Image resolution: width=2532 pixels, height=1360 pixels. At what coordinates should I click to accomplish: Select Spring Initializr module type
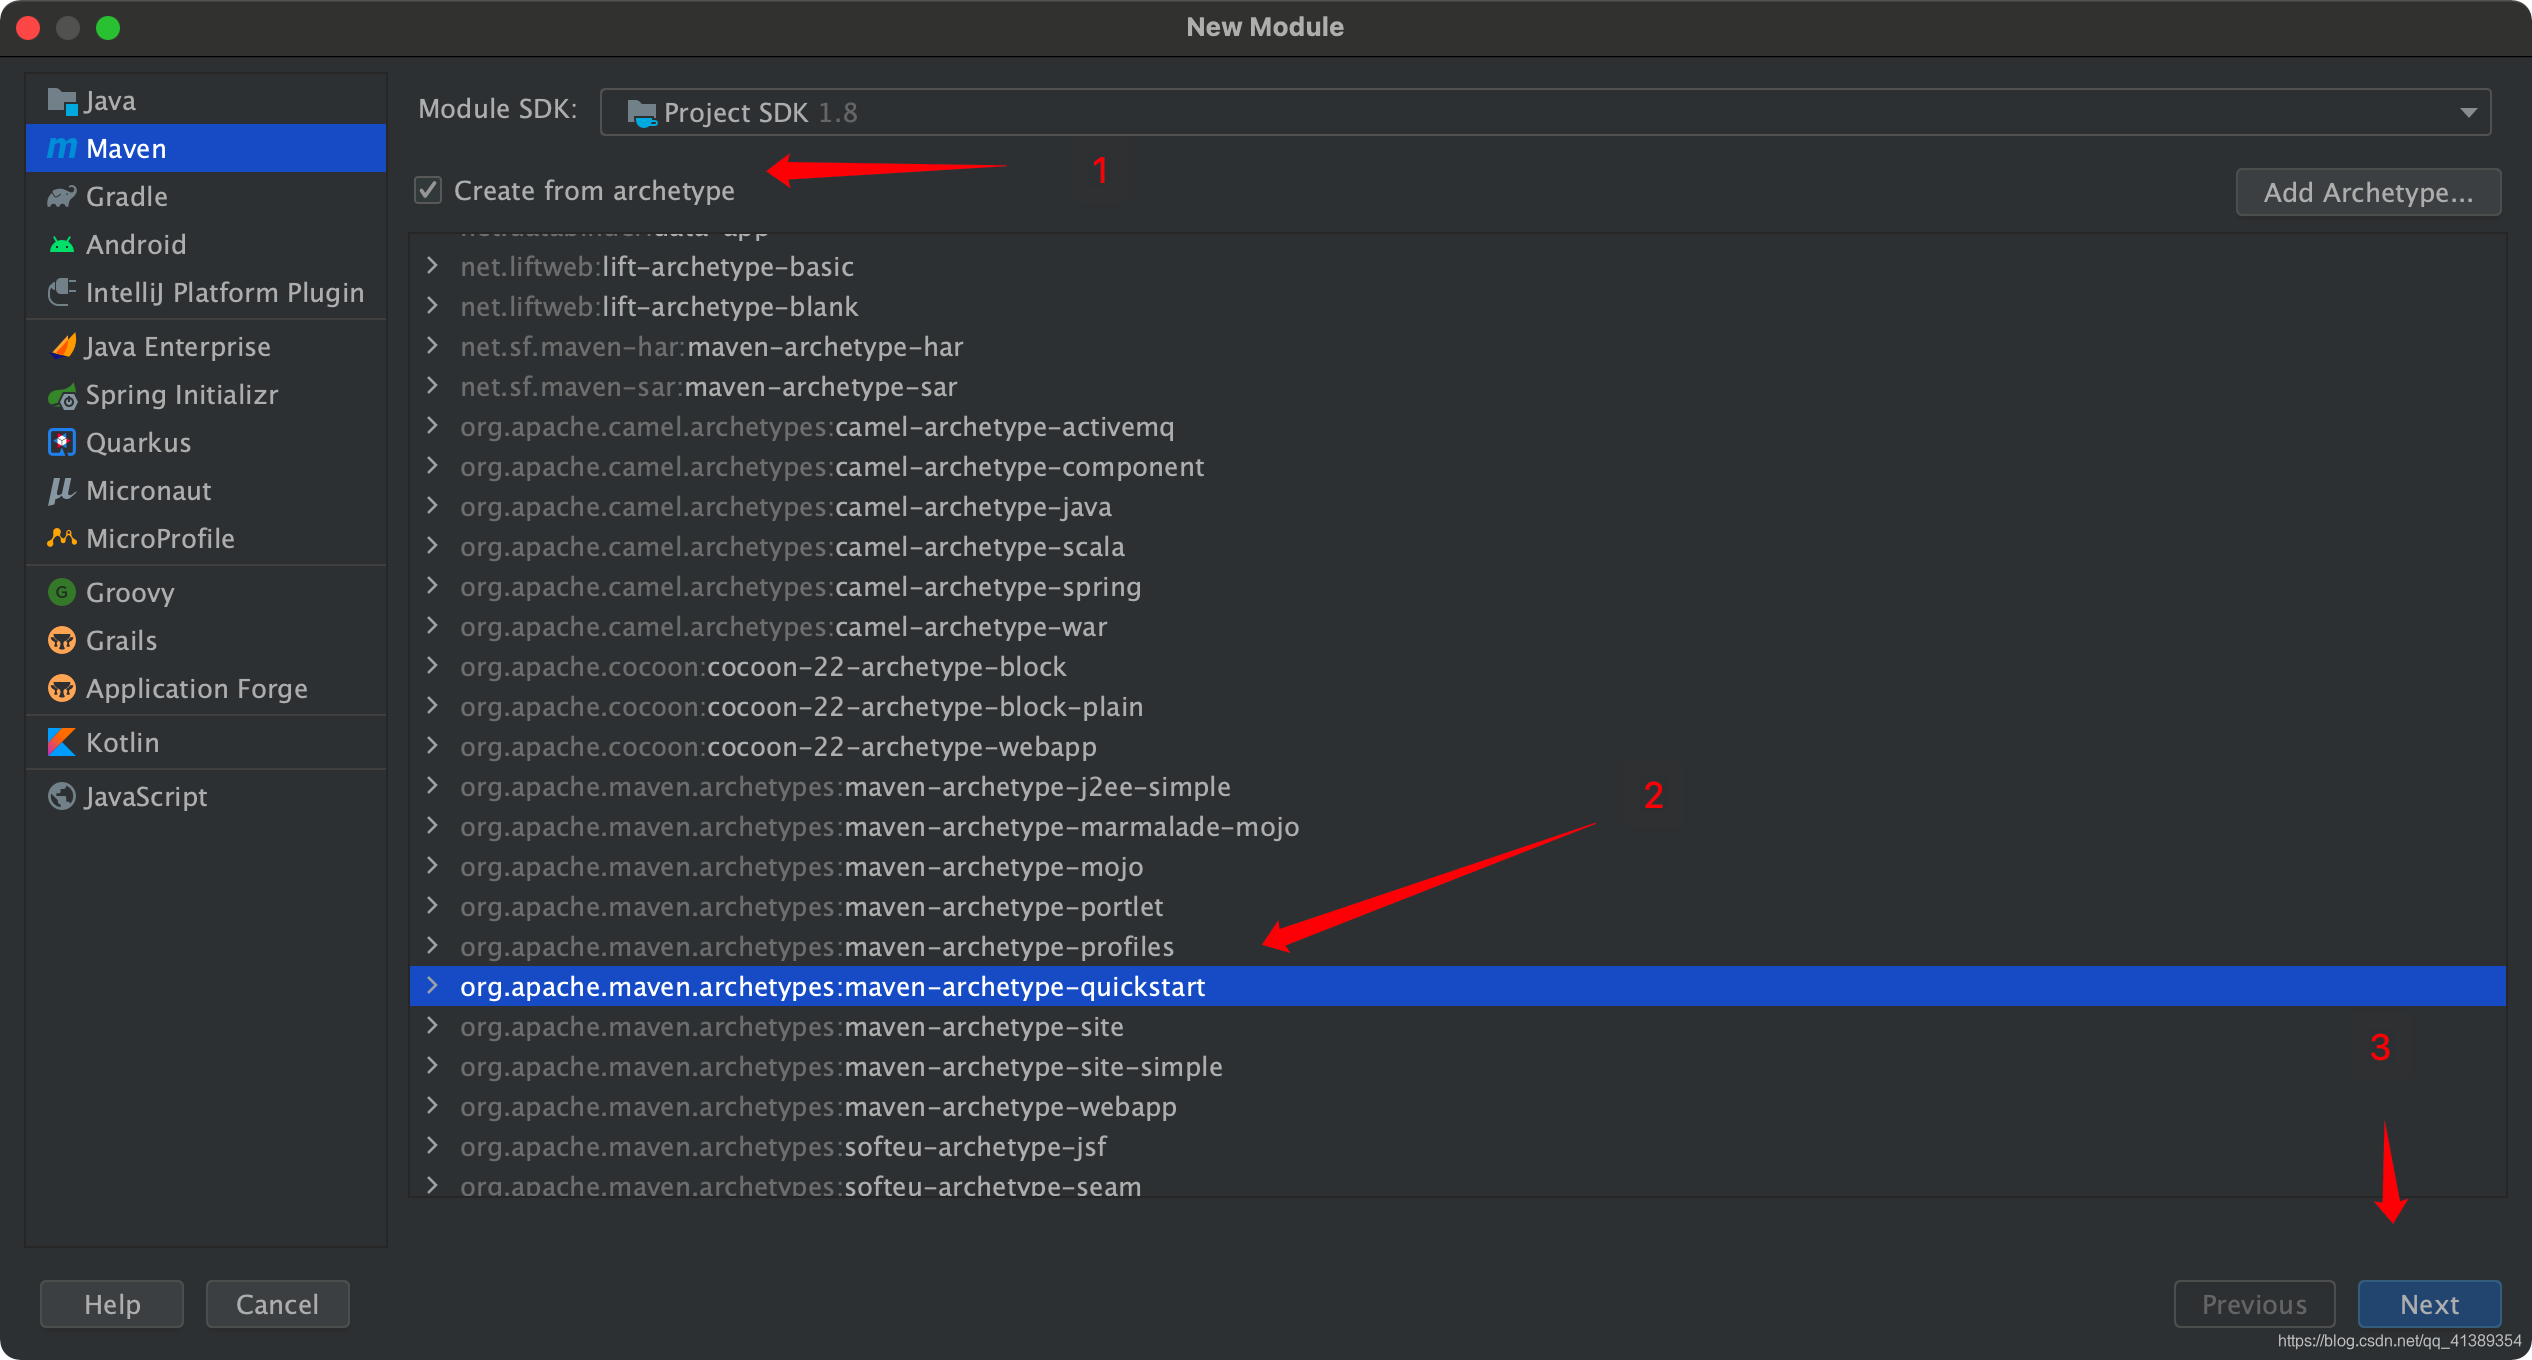click(x=206, y=395)
